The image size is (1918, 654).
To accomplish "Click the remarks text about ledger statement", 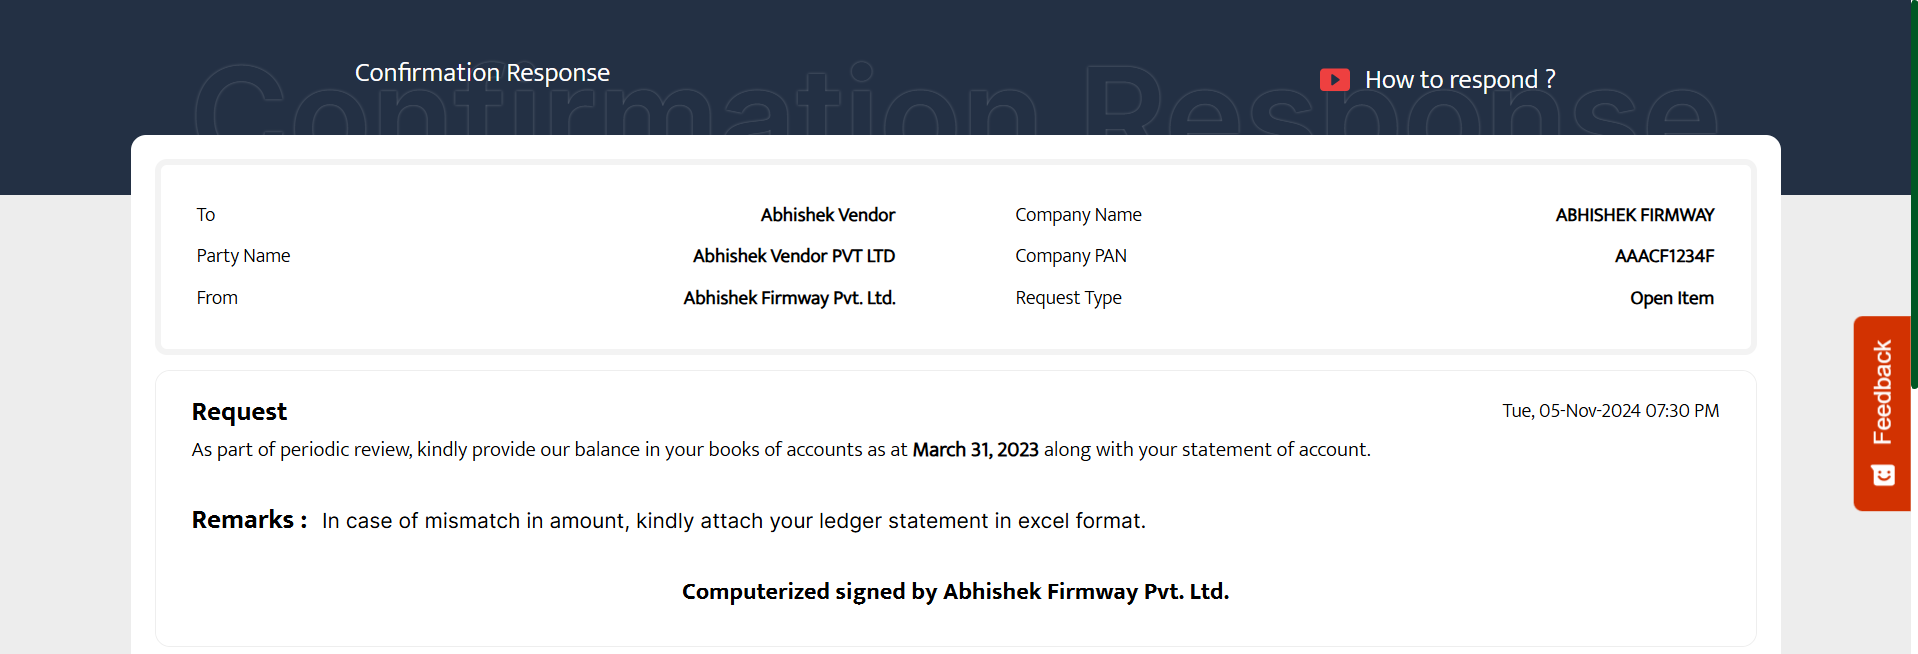I will (733, 521).
